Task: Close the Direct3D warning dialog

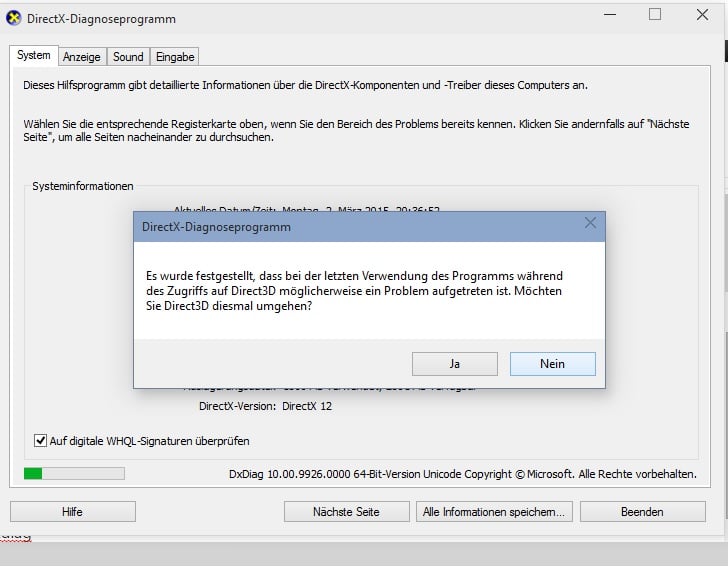Action: pyautogui.click(x=590, y=223)
